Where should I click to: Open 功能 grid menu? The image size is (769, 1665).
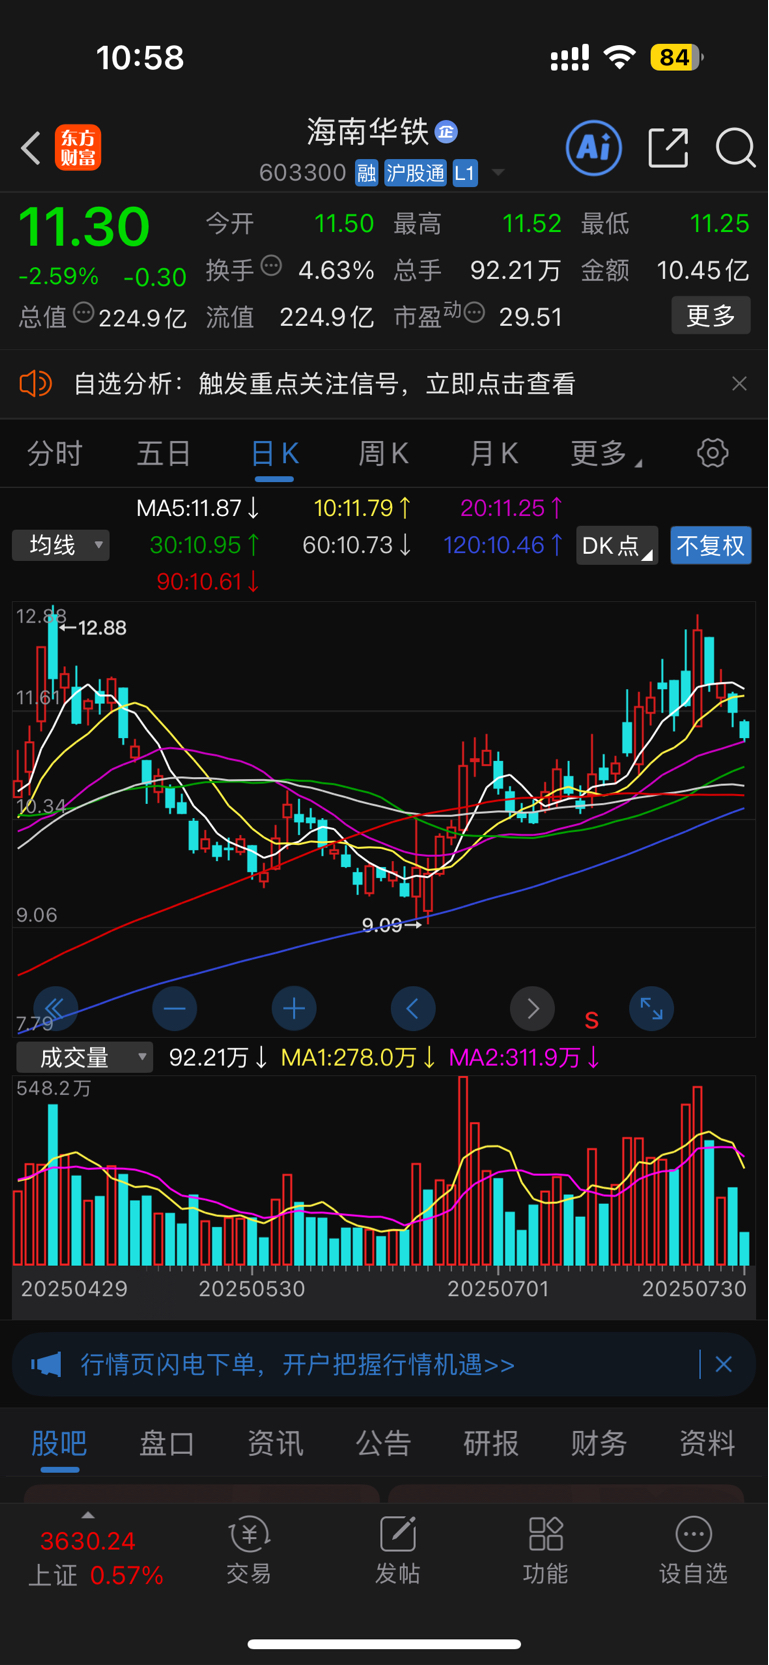click(x=545, y=1551)
